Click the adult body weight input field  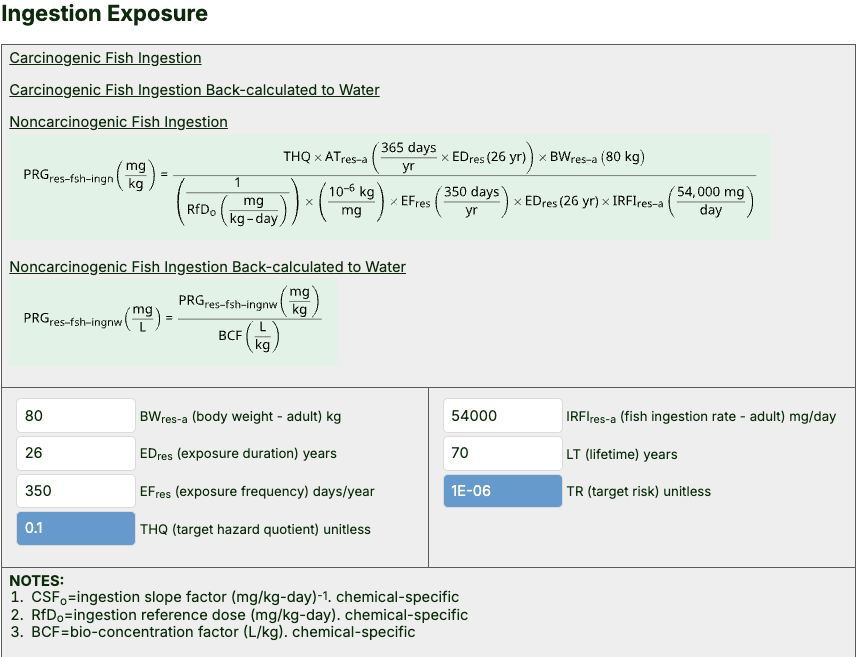(x=76, y=416)
